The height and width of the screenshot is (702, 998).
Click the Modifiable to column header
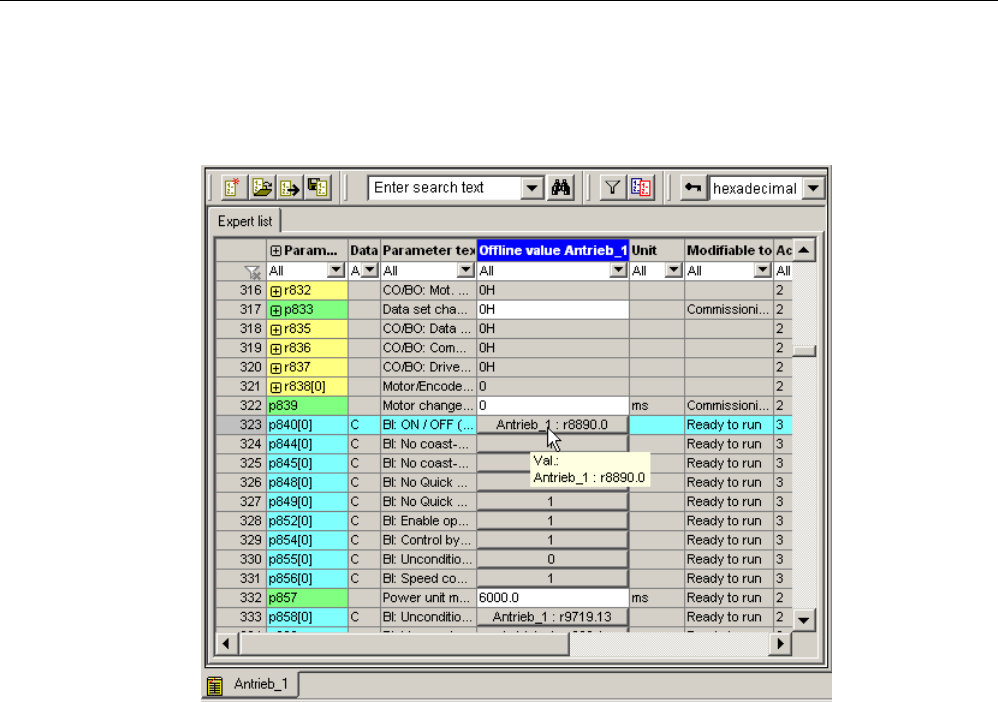(x=729, y=250)
